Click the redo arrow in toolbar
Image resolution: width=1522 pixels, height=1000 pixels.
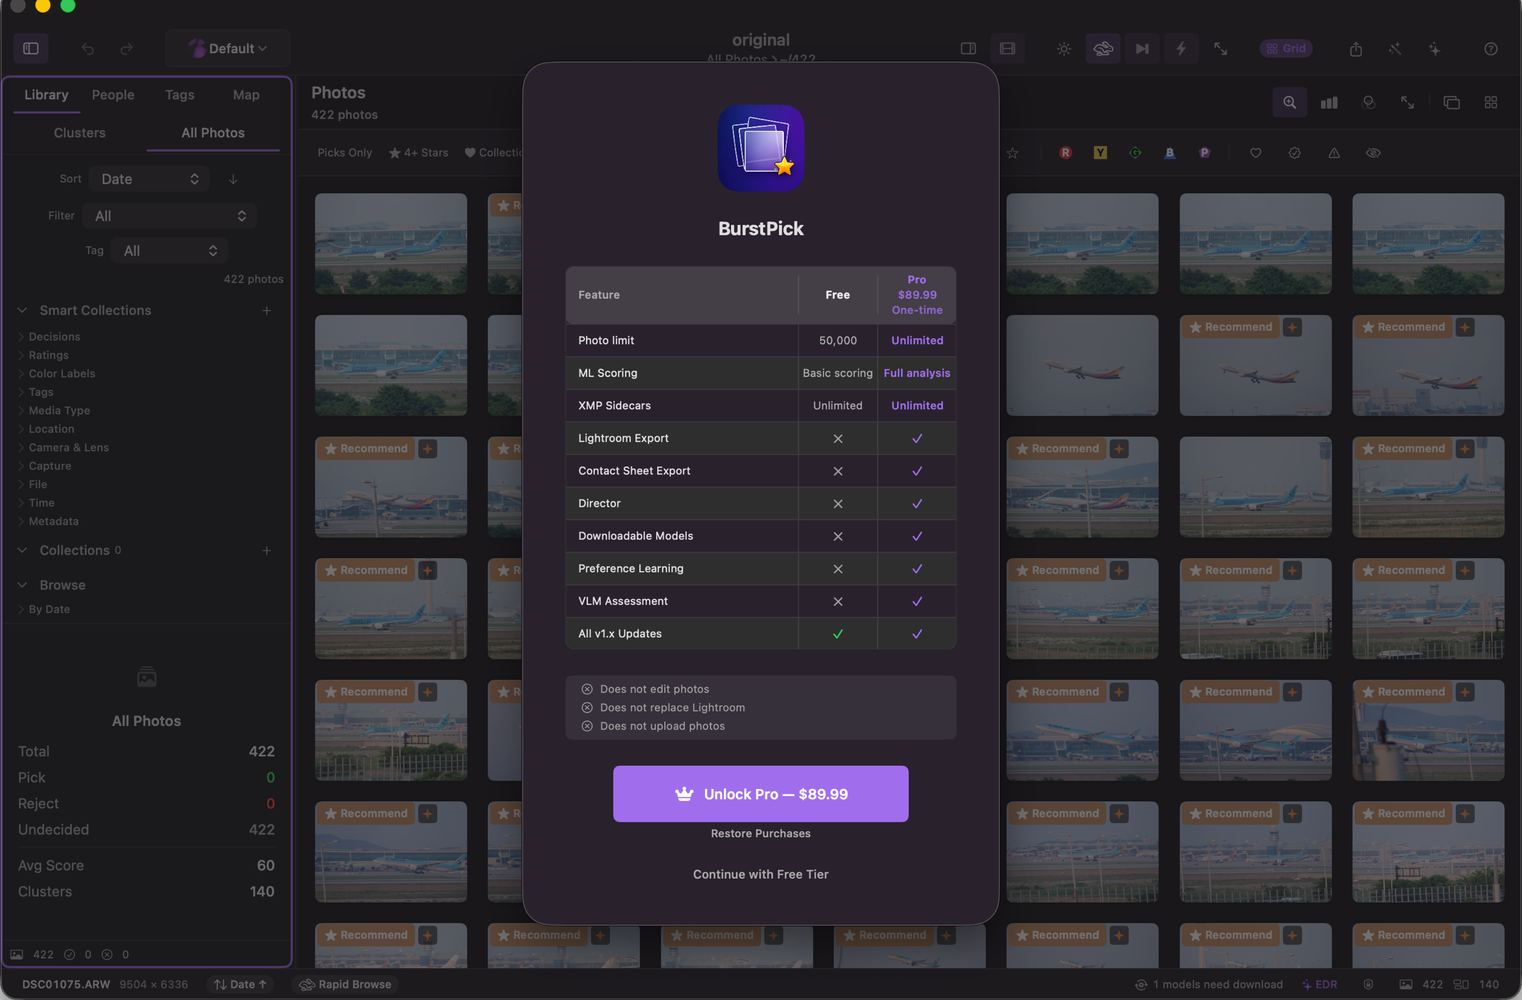(x=126, y=48)
